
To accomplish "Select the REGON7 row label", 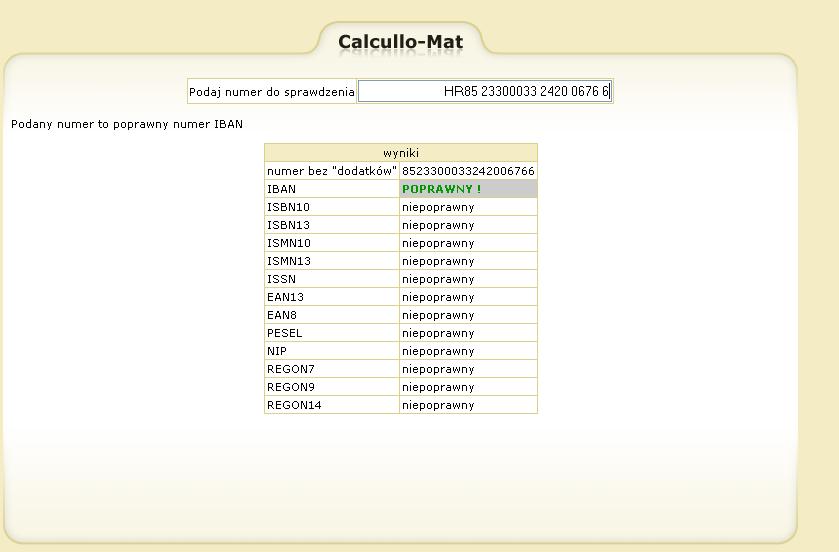I will 291,369.
